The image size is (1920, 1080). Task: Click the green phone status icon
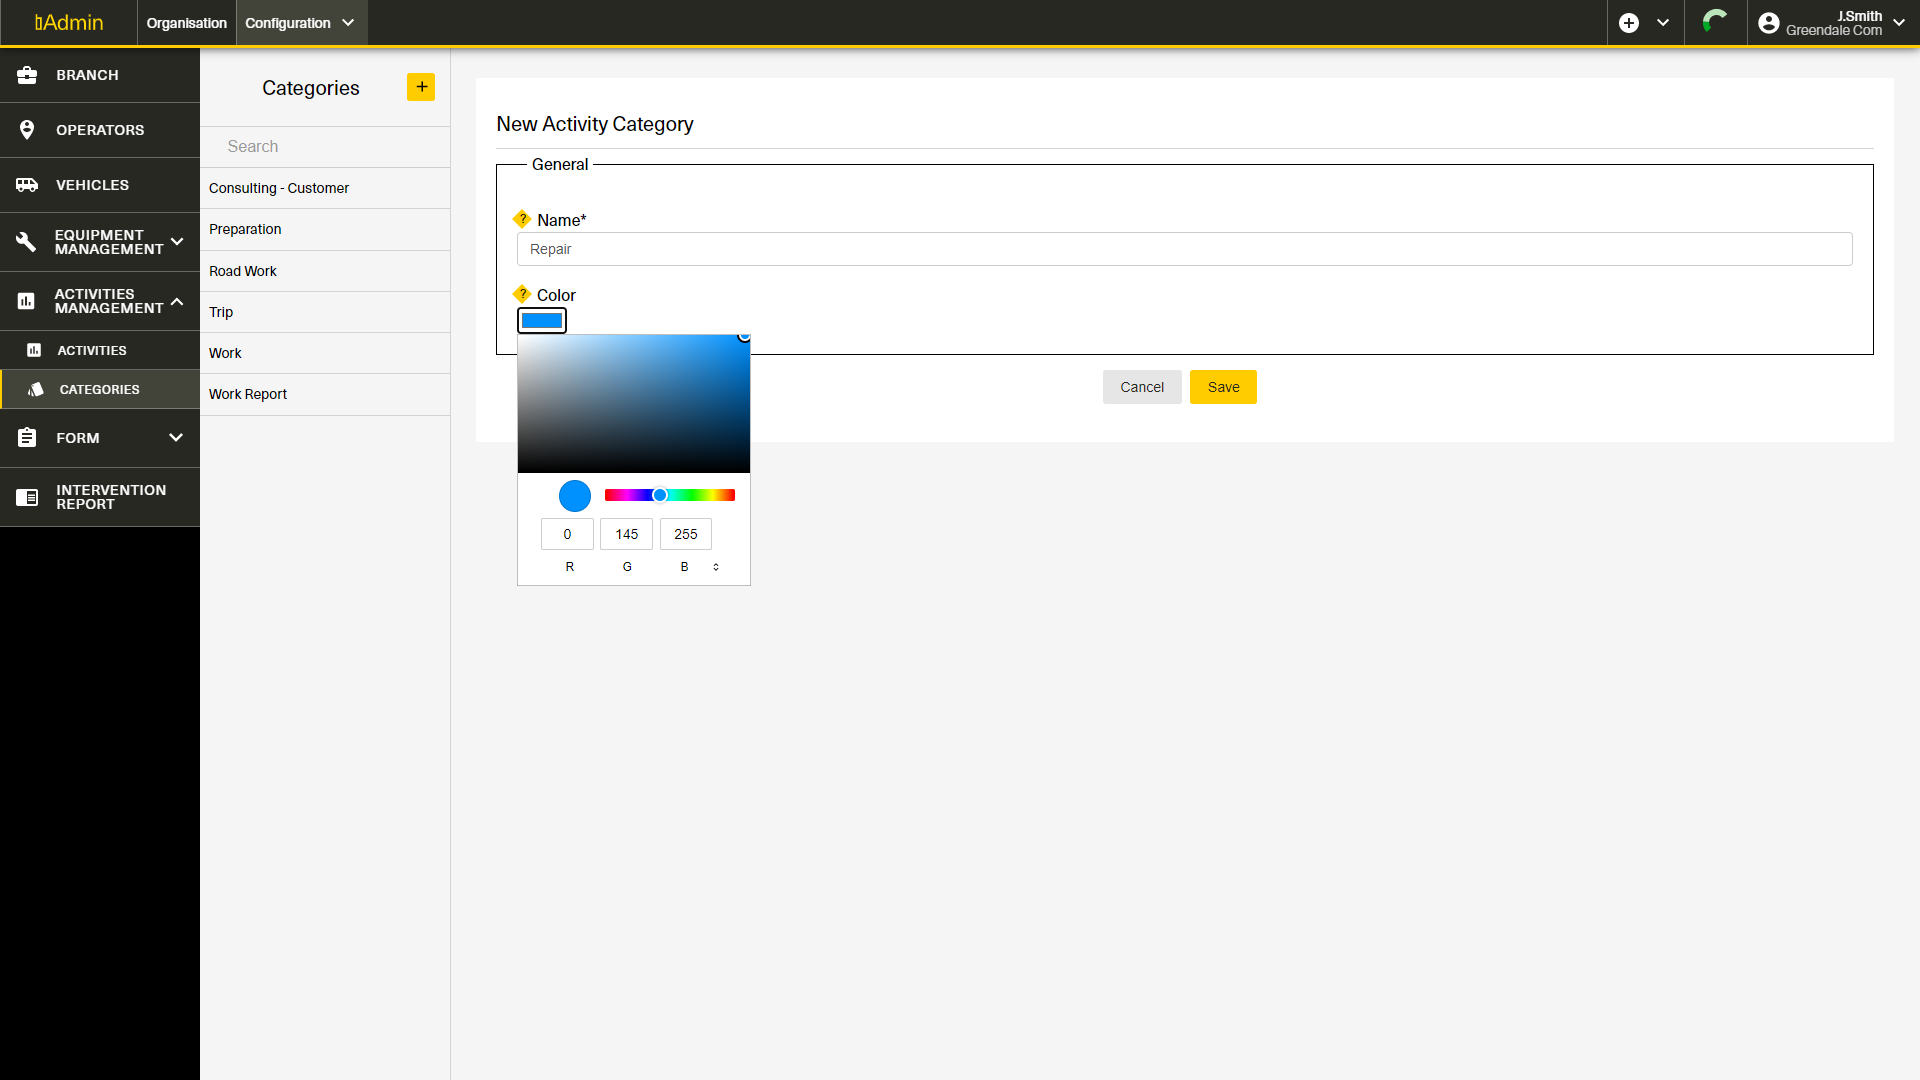[1715, 22]
